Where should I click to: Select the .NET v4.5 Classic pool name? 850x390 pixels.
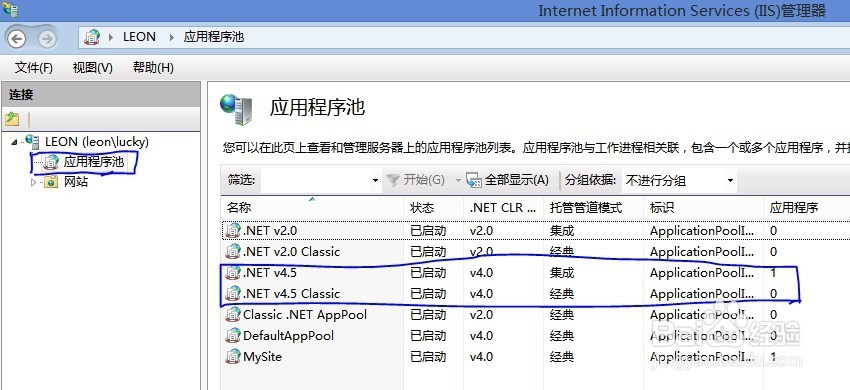click(292, 293)
